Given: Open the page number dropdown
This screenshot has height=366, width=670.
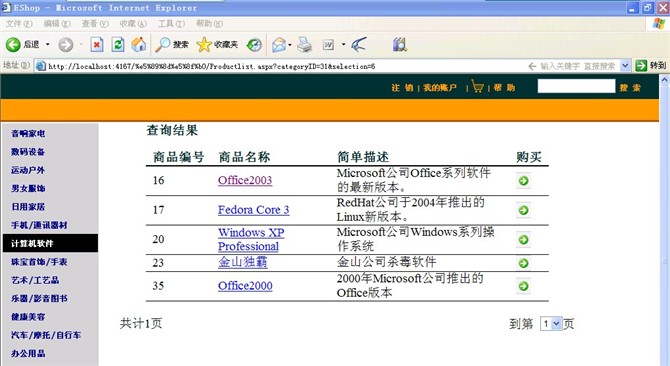Looking at the screenshot, I should (551, 324).
